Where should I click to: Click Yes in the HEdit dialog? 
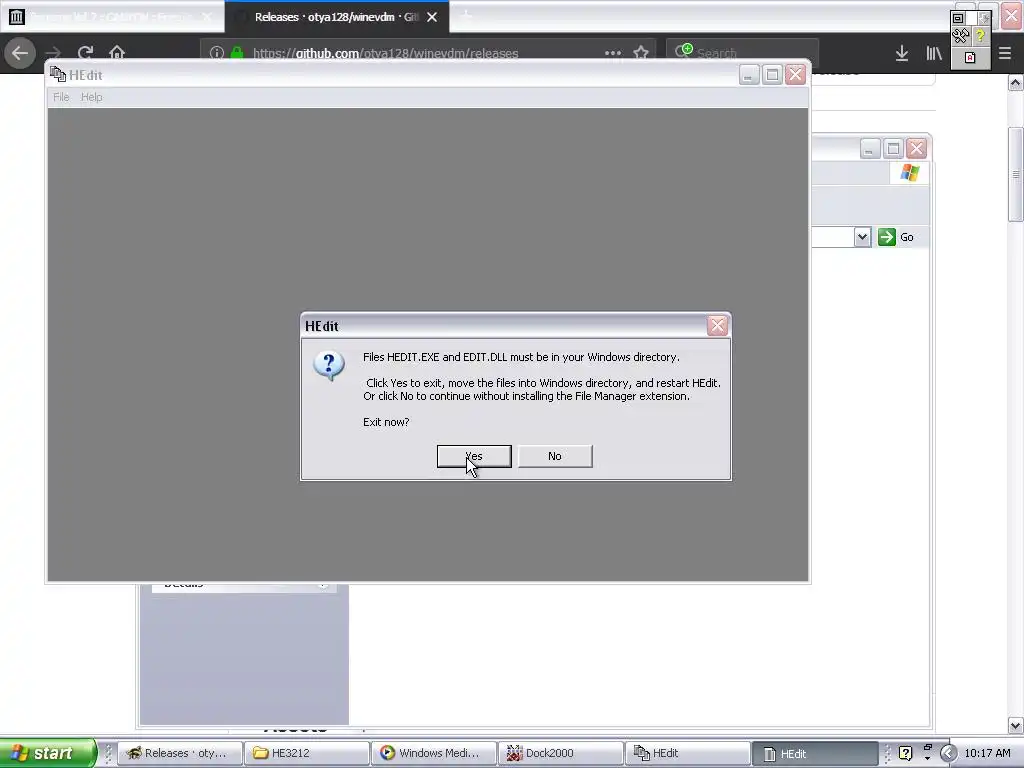pos(473,456)
